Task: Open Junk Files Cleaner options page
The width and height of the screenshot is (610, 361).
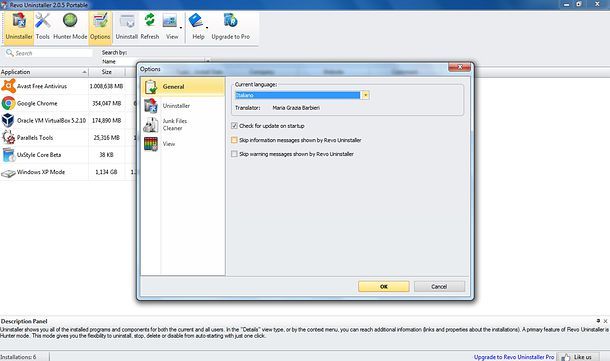Action: [x=183, y=124]
